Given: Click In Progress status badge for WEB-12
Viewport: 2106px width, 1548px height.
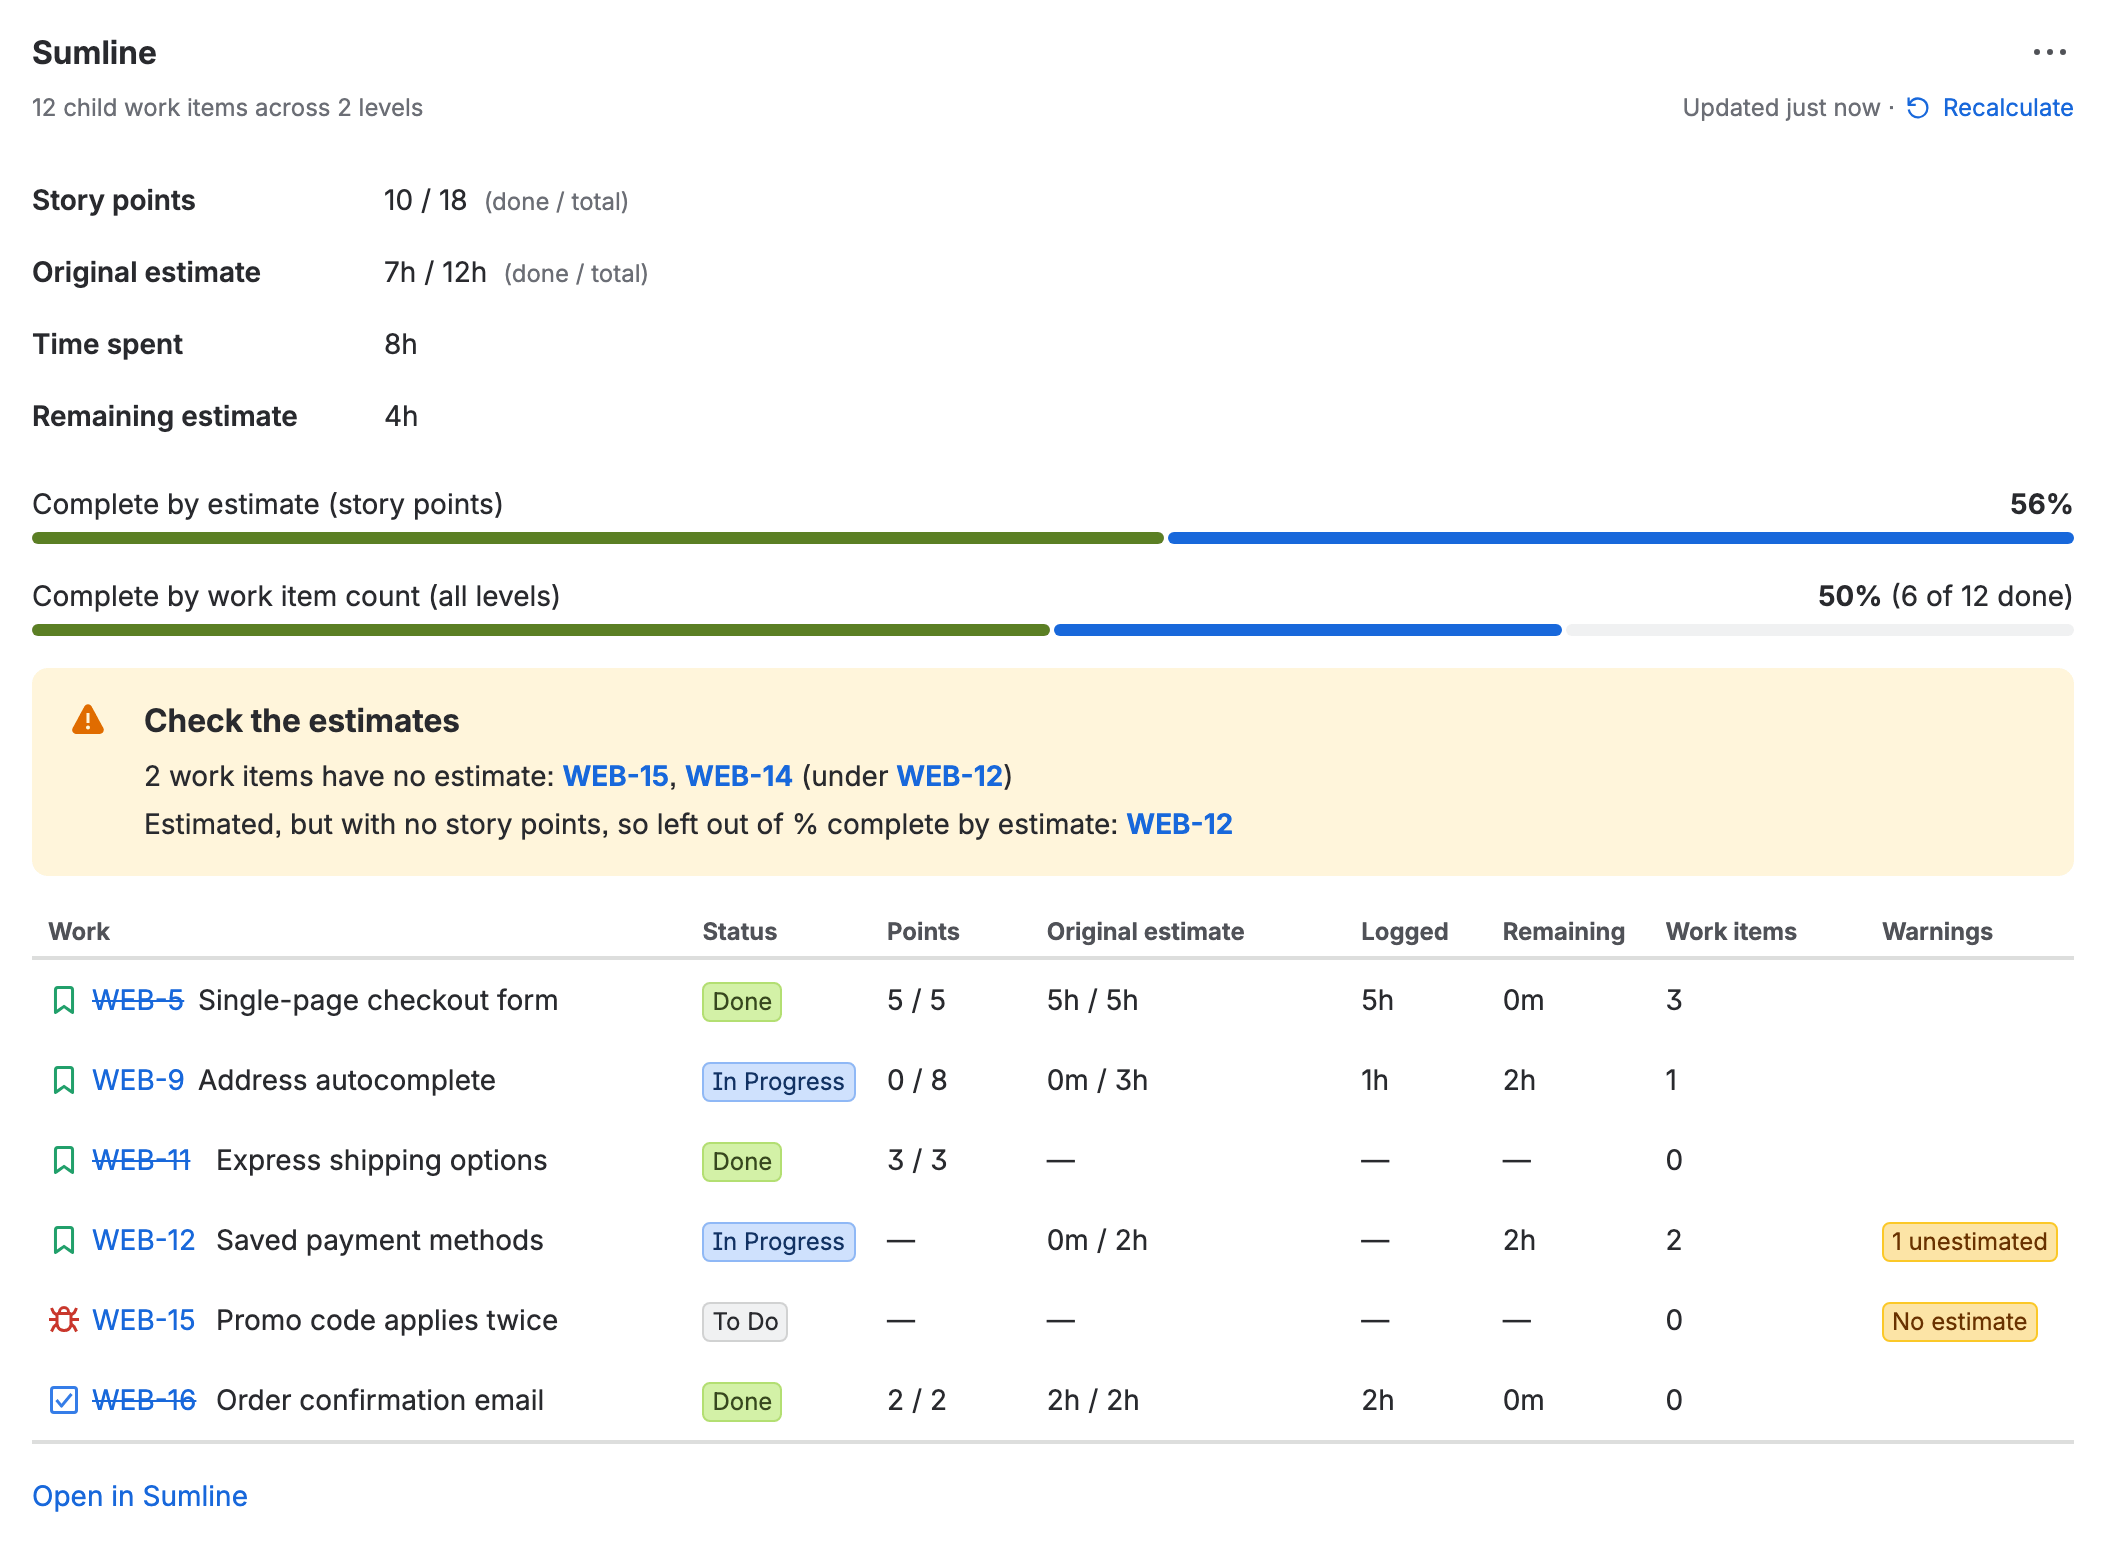Looking at the screenshot, I should [x=778, y=1241].
